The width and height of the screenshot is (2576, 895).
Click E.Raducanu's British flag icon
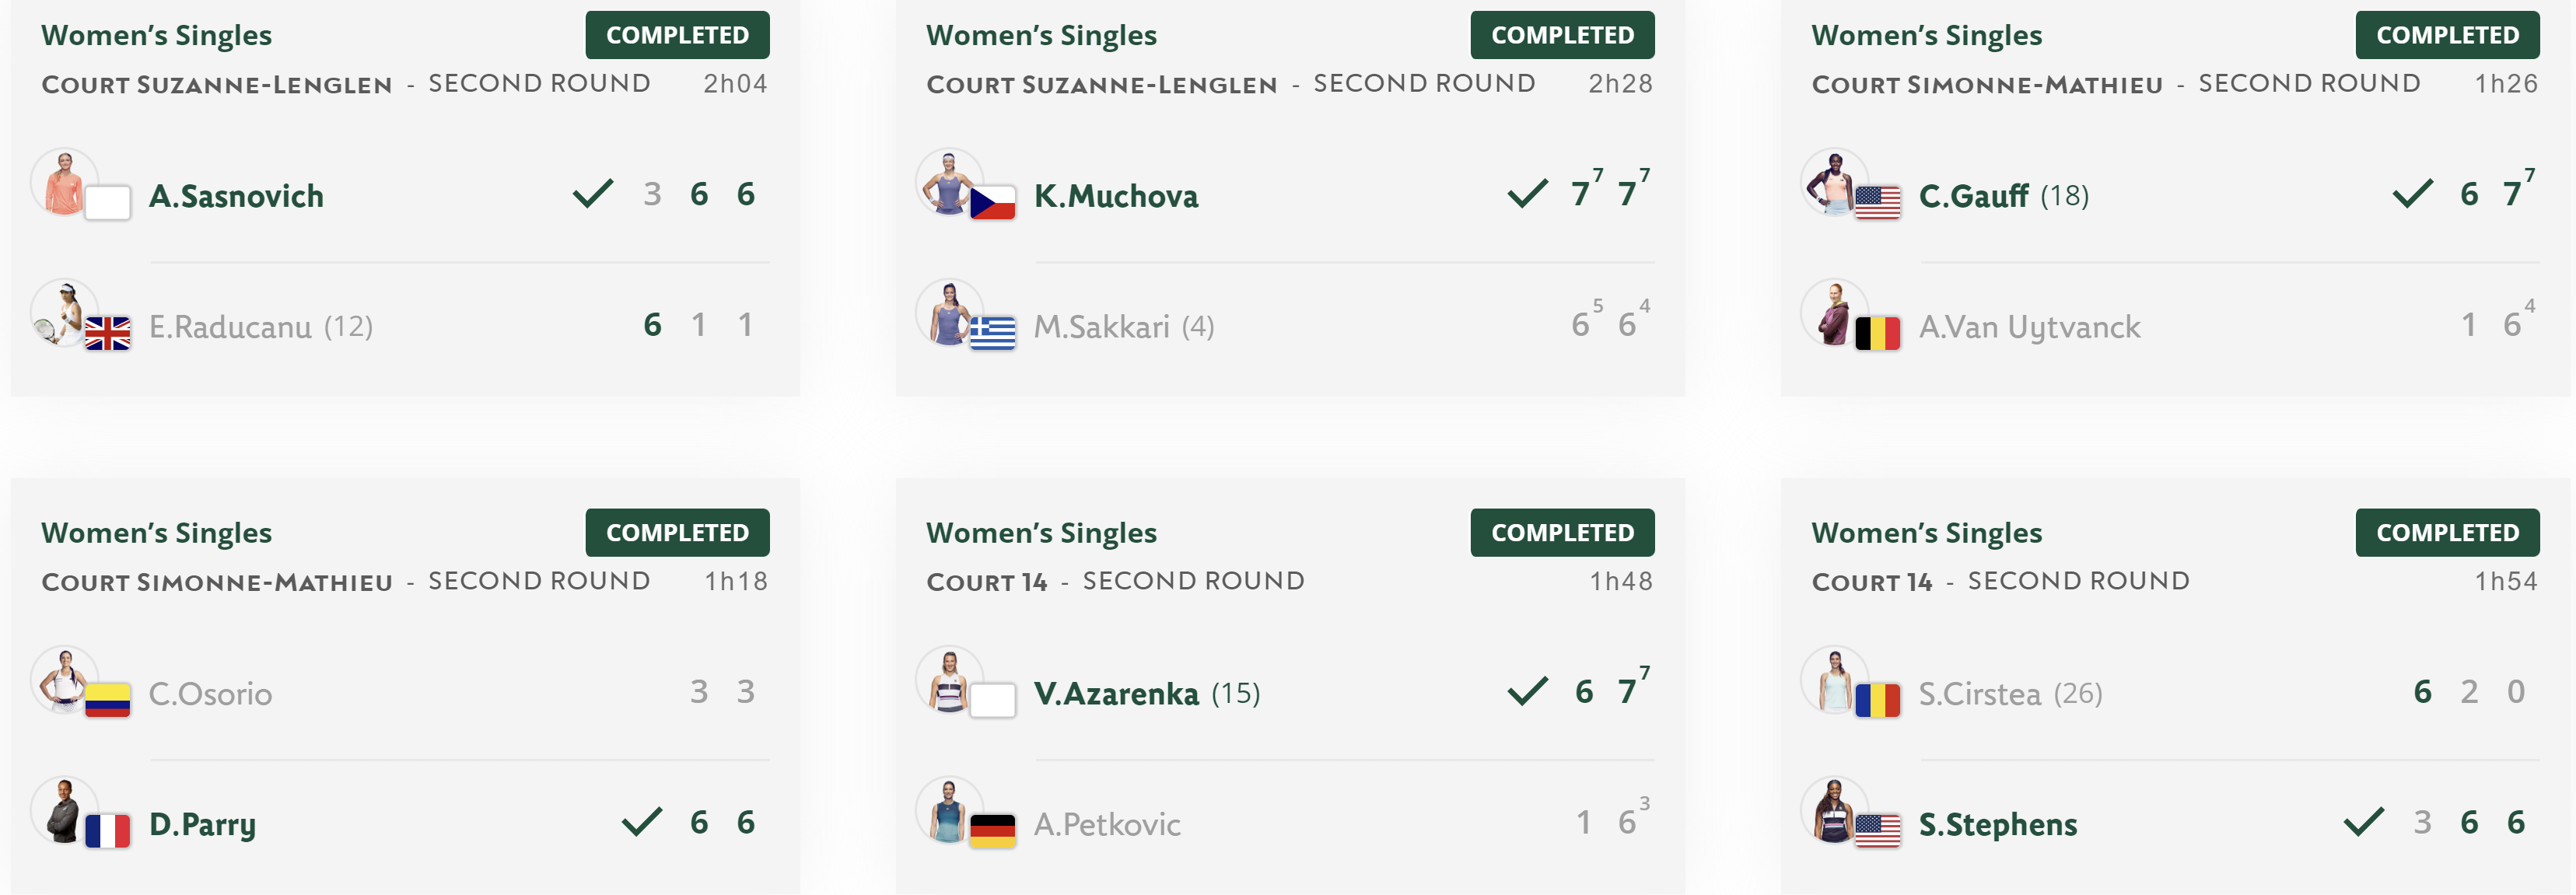[108, 333]
